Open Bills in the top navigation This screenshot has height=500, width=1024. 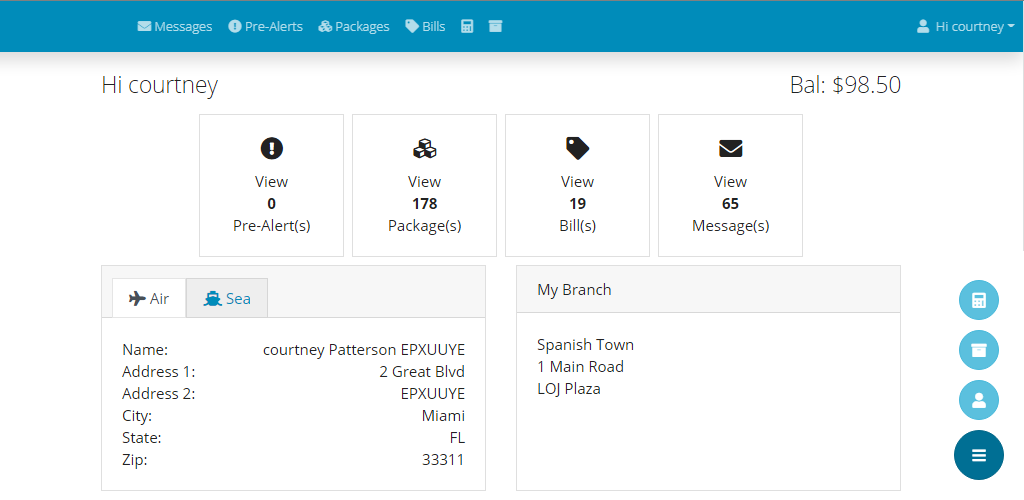pyautogui.click(x=425, y=27)
